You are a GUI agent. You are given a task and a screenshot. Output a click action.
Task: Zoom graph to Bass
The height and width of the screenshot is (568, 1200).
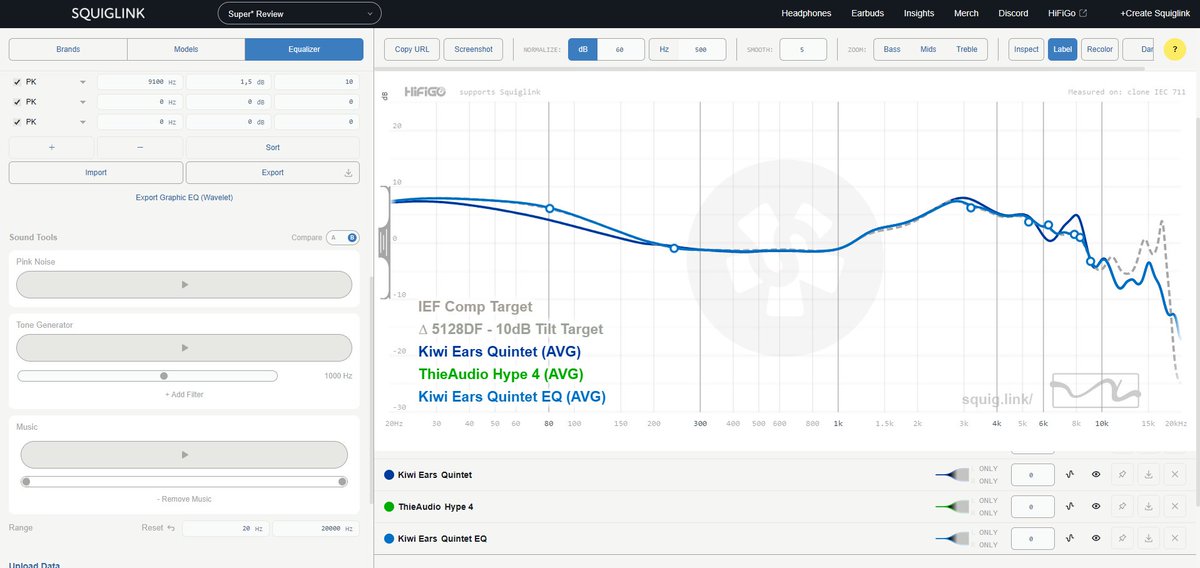(892, 49)
